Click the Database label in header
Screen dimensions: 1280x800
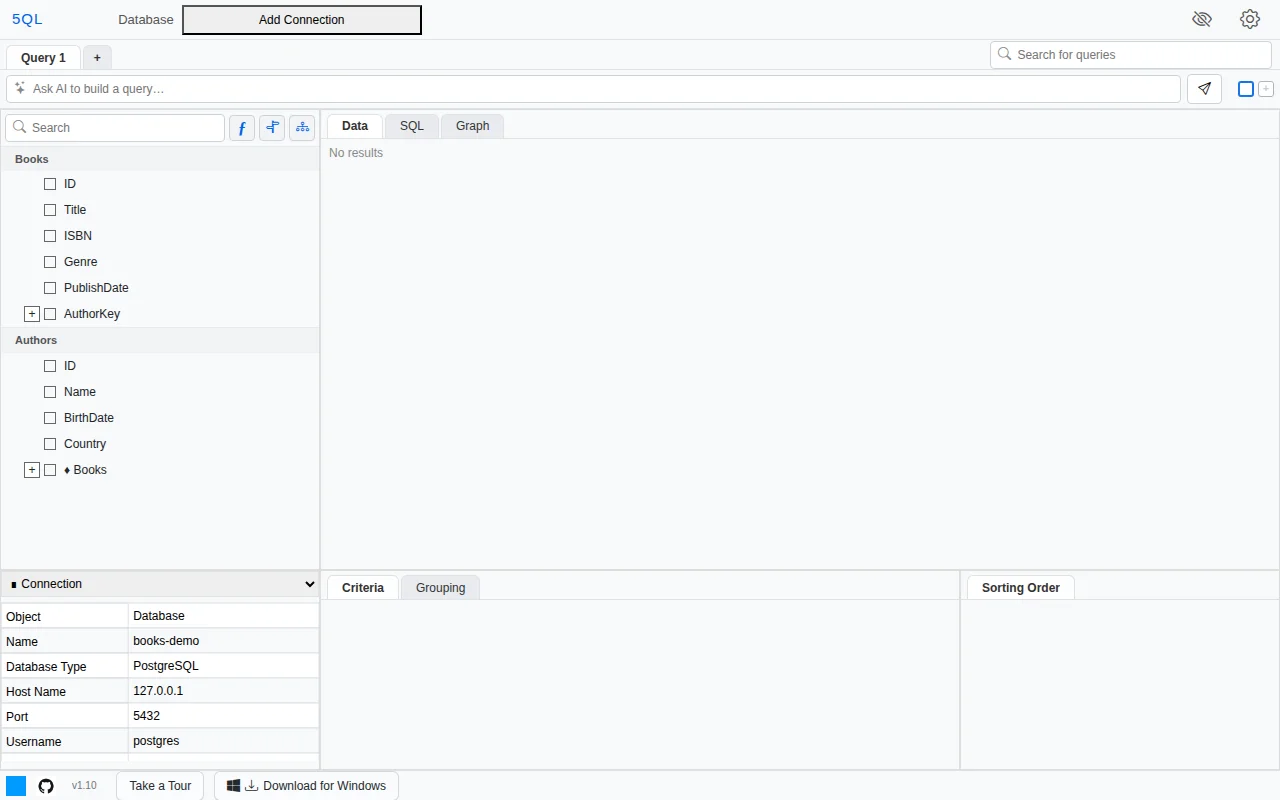pos(146,20)
